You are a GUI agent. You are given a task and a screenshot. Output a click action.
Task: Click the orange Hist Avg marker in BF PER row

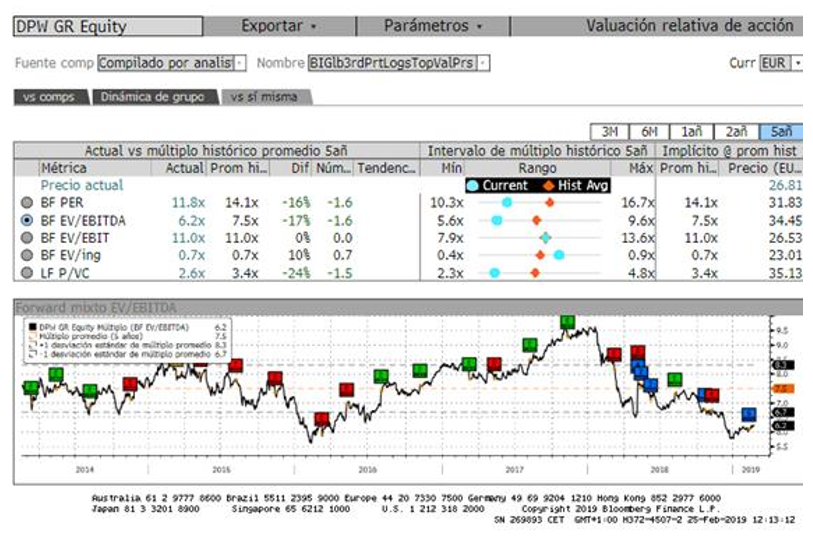click(x=550, y=203)
